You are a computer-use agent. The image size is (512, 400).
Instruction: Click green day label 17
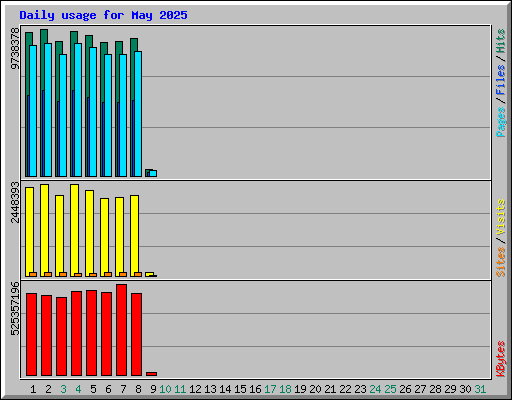[270, 389]
